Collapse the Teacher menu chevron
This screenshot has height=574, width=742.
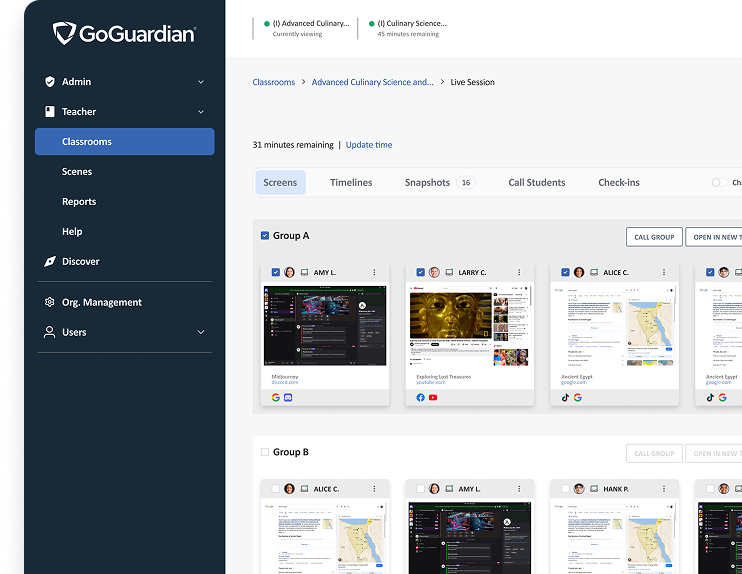tap(201, 112)
